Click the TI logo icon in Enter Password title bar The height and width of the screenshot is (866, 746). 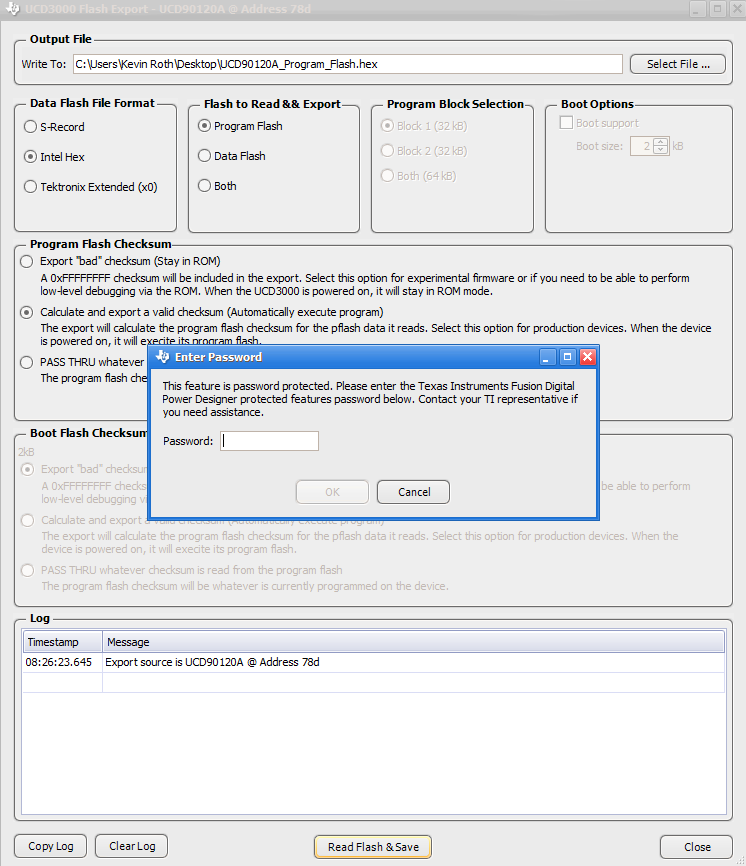(x=162, y=357)
